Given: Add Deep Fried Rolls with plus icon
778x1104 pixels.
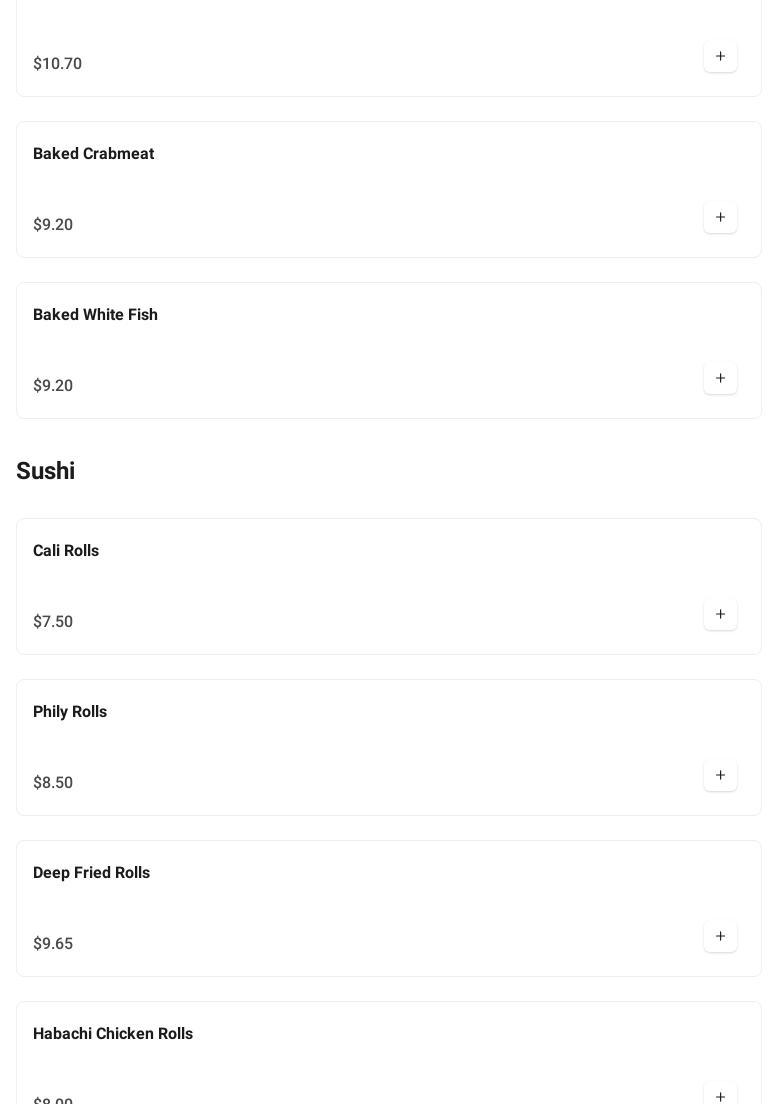Looking at the screenshot, I should pos(720,937).
